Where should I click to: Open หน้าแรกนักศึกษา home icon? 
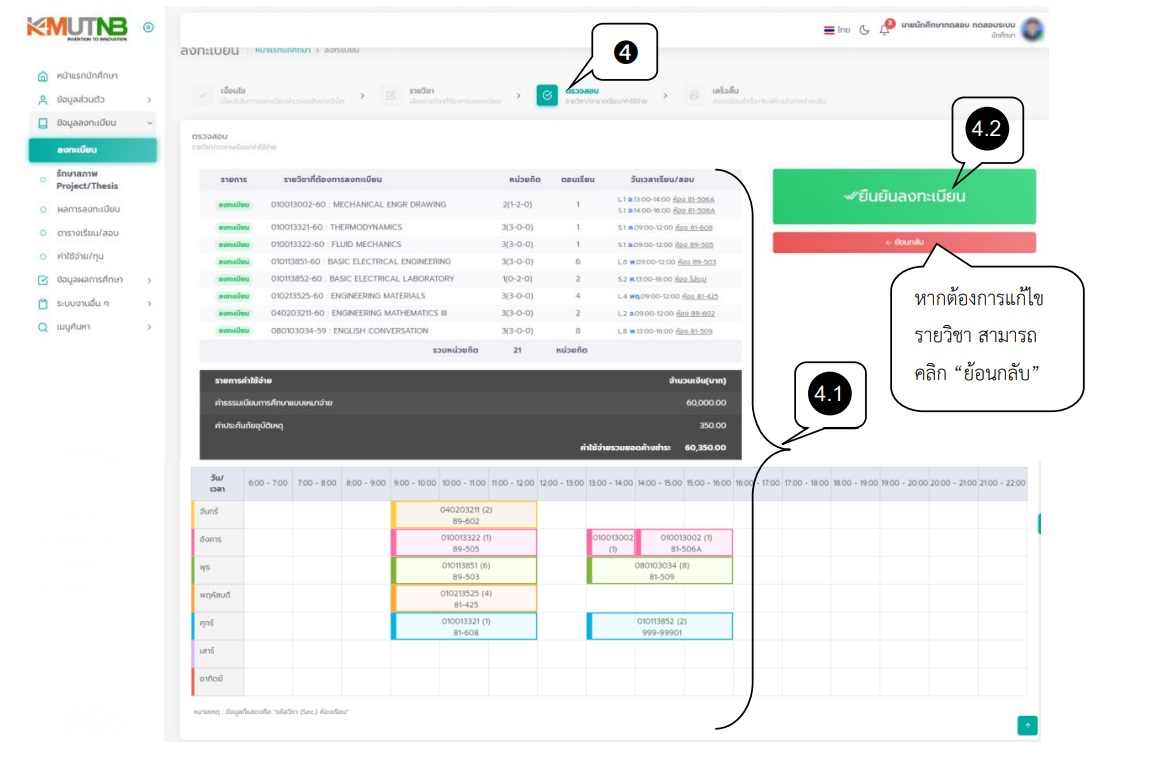43,76
